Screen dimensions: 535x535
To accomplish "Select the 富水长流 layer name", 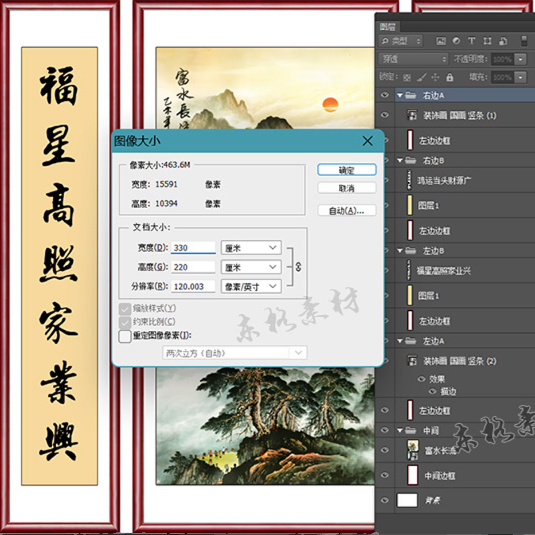I will click(440, 450).
